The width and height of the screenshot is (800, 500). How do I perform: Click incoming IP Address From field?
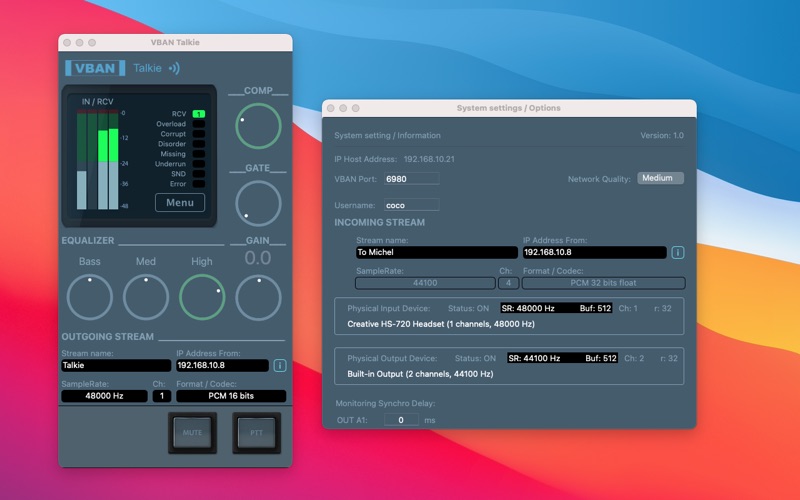click(x=595, y=253)
